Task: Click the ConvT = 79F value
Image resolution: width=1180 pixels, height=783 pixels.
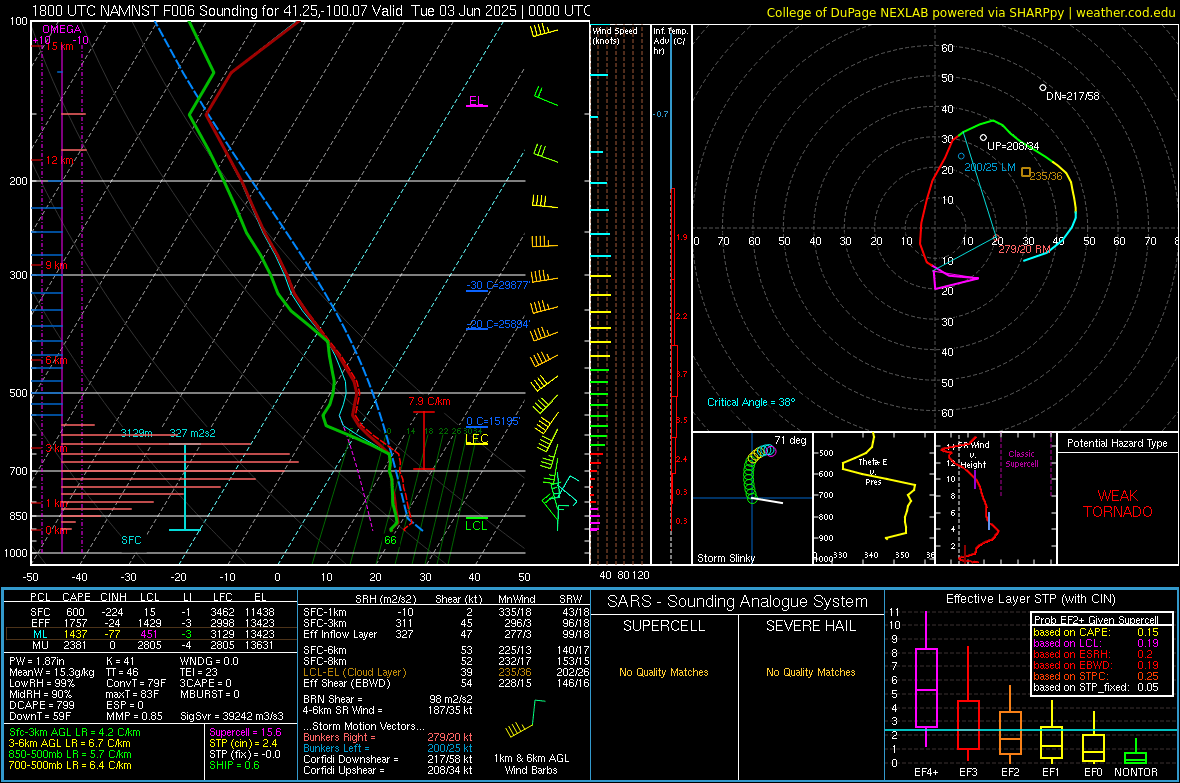Action: point(136,684)
